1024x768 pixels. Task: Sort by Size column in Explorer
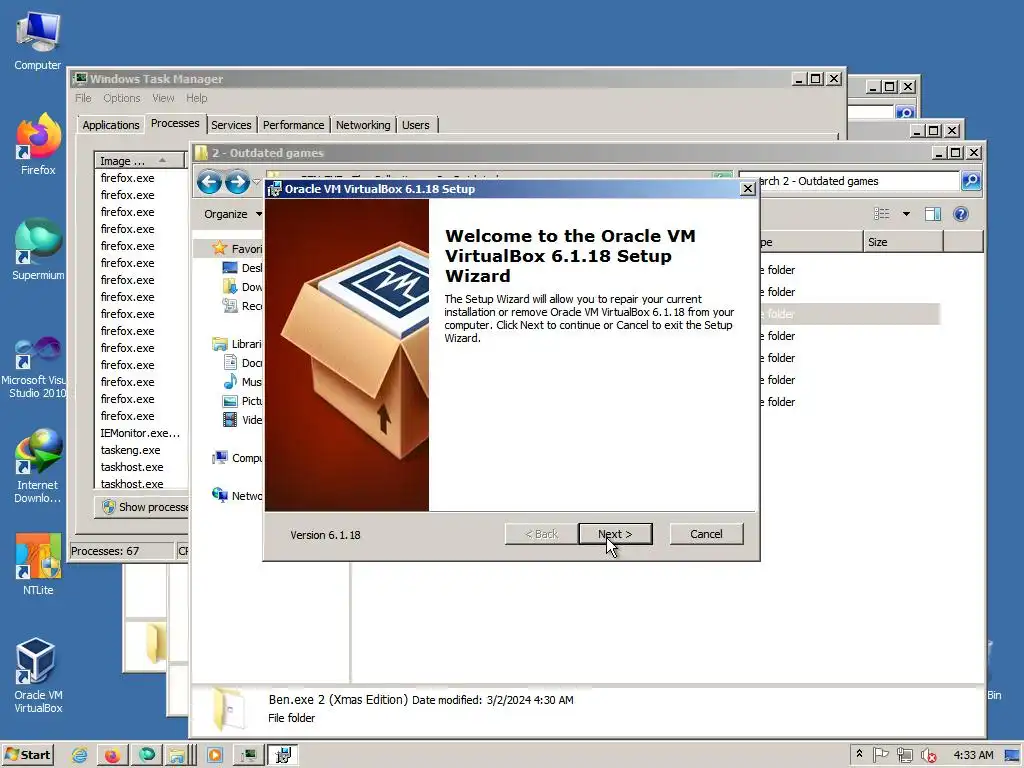(903, 242)
